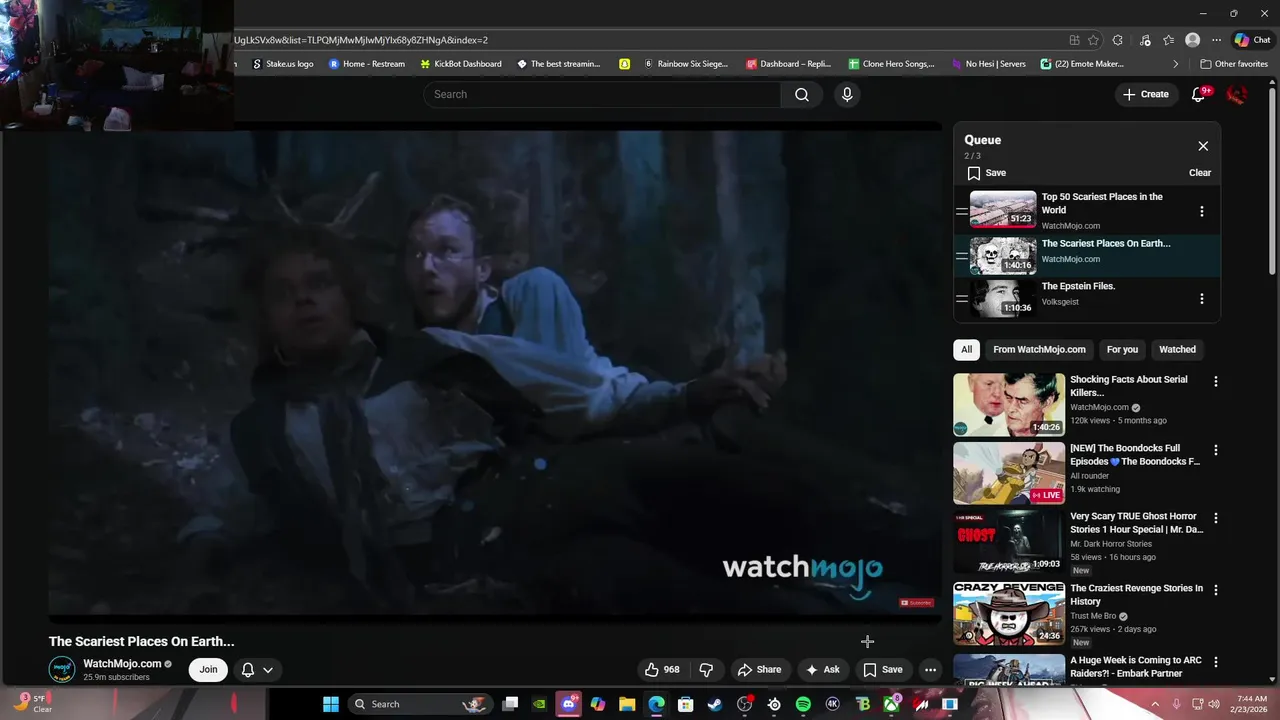The image size is (1280, 720).
Task: Click the YouTube search magnifier button
Action: click(801, 94)
